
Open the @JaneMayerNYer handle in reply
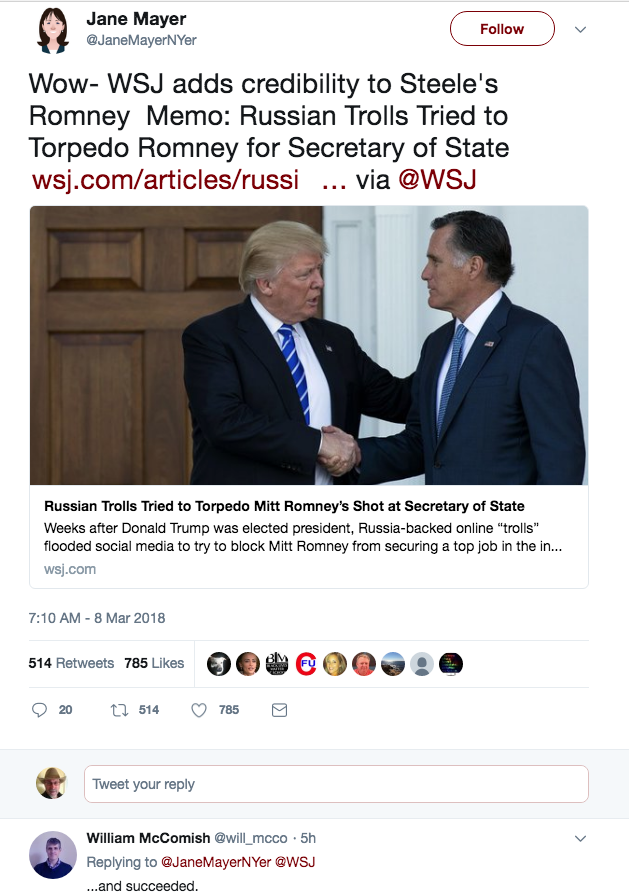pyautogui.click(x=216, y=862)
